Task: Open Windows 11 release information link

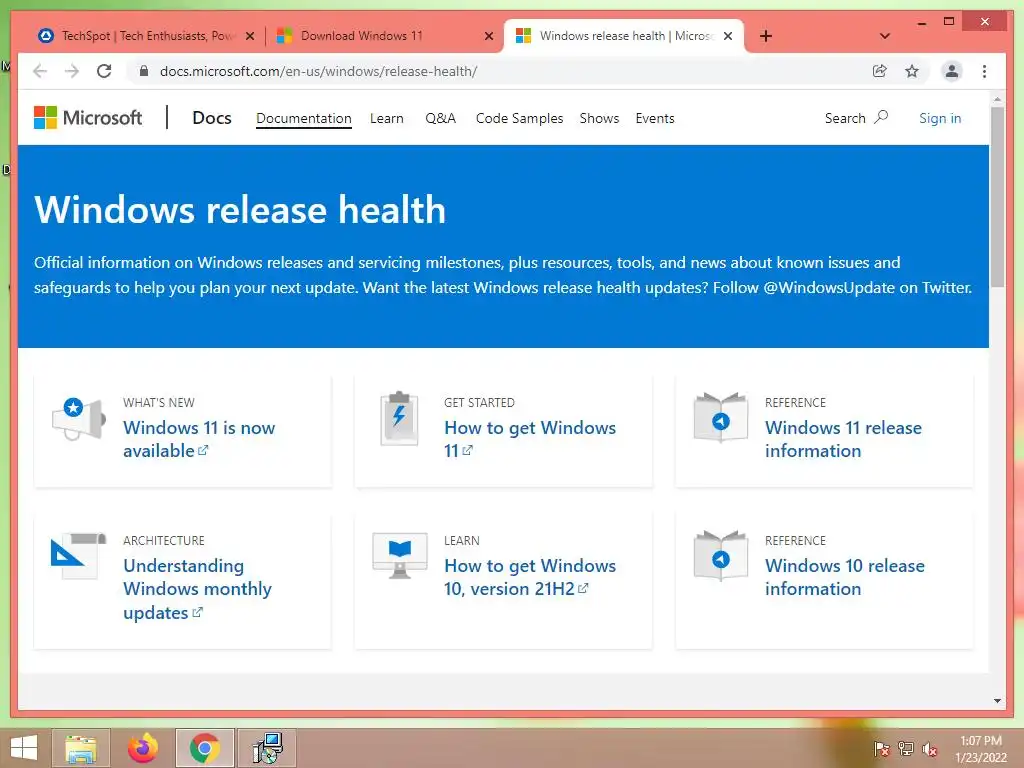Action: [x=843, y=439]
